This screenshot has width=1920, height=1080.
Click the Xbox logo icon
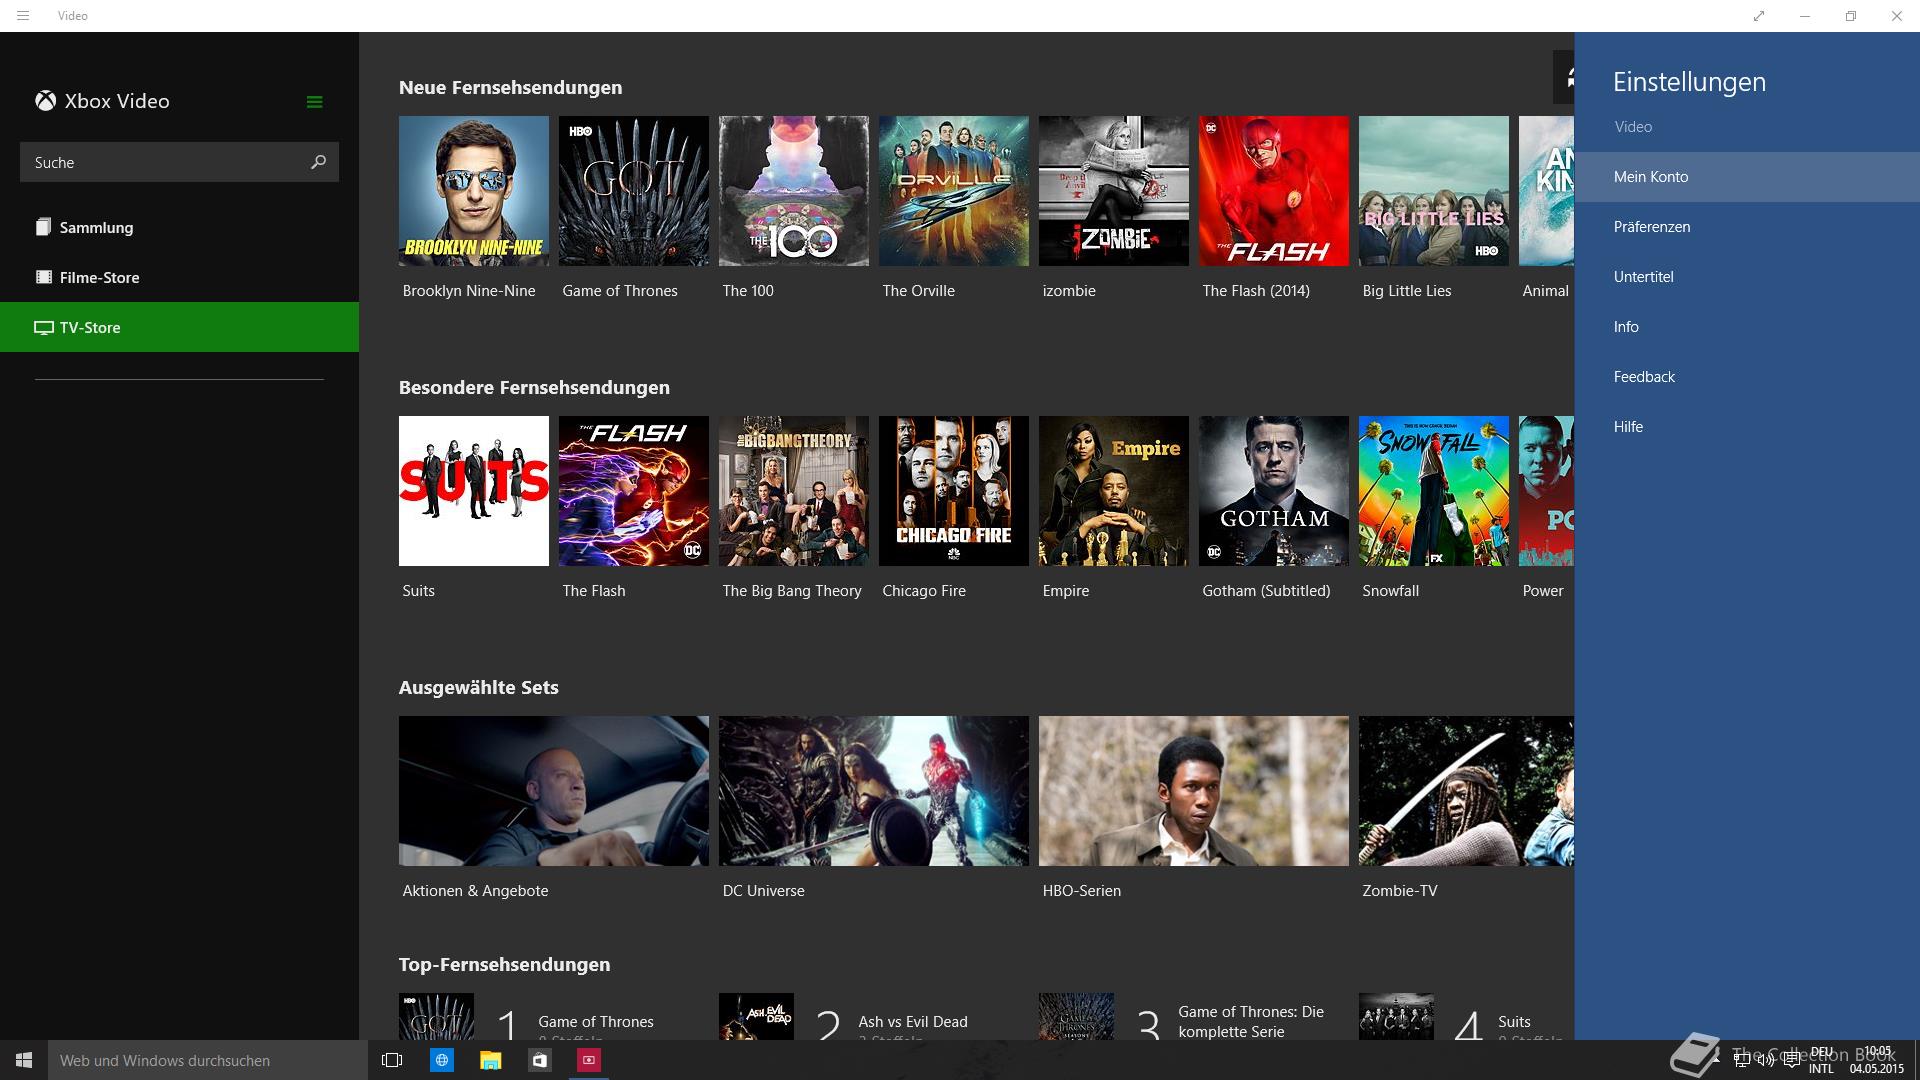click(45, 101)
